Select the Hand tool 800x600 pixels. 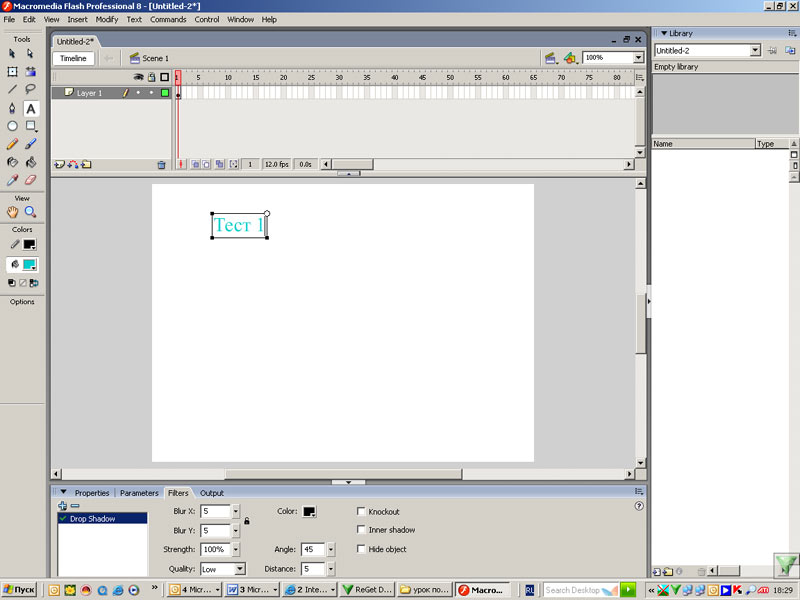coord(12,212)
